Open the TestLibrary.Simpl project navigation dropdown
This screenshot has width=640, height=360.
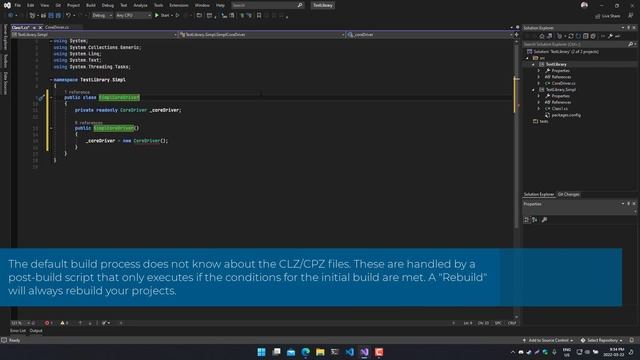pos(95,35)
